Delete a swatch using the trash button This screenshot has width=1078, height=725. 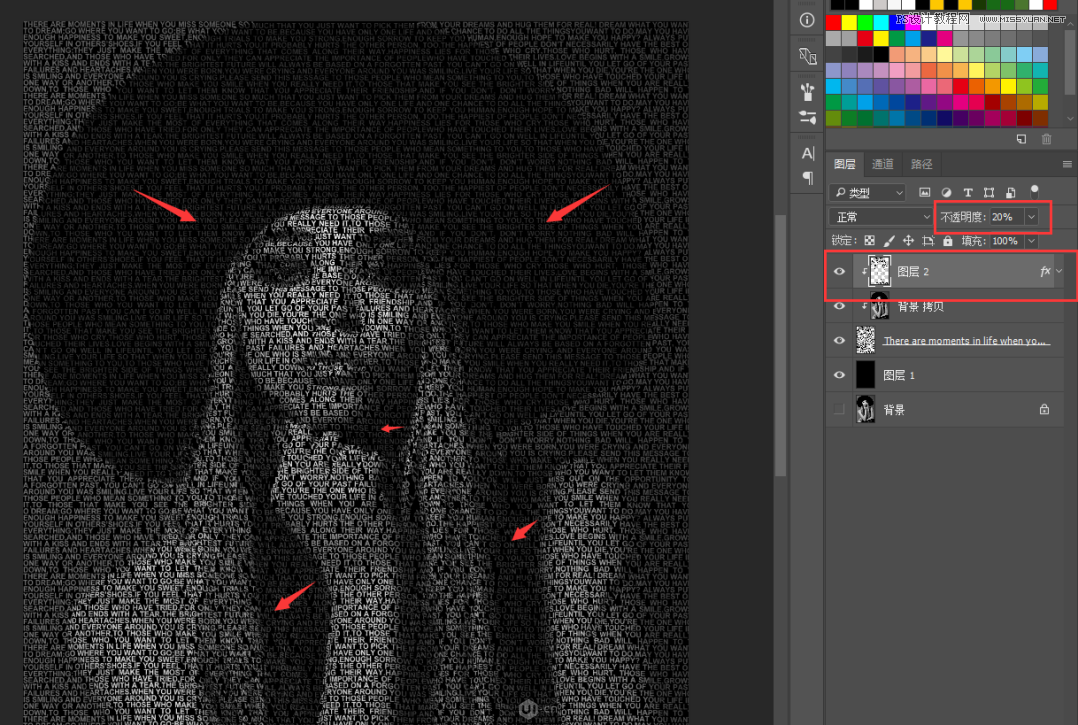click(1046, 139)
